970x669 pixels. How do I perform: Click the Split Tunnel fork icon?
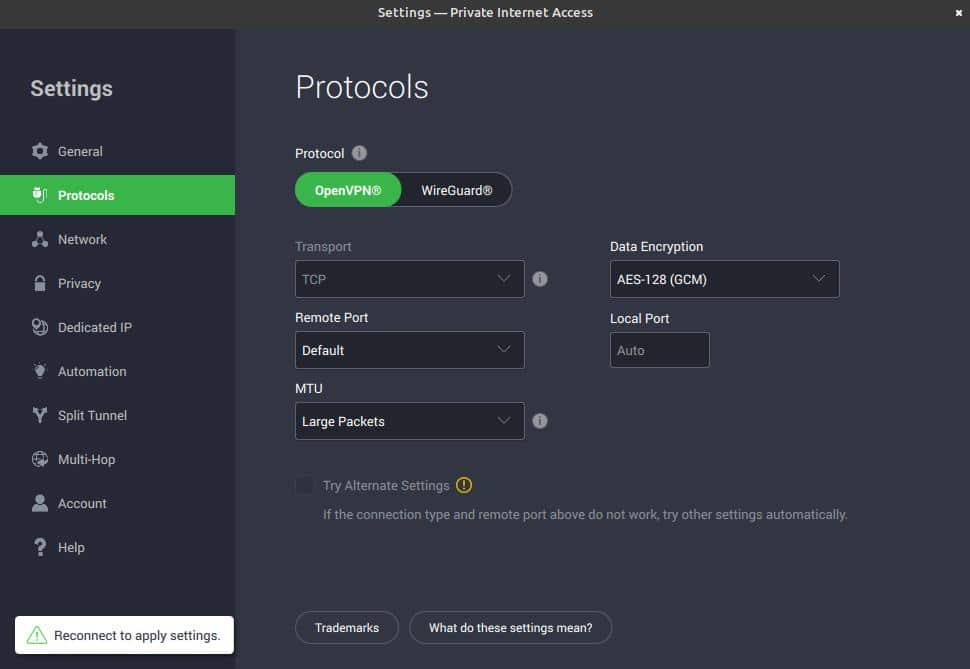(x=40, y=415)
